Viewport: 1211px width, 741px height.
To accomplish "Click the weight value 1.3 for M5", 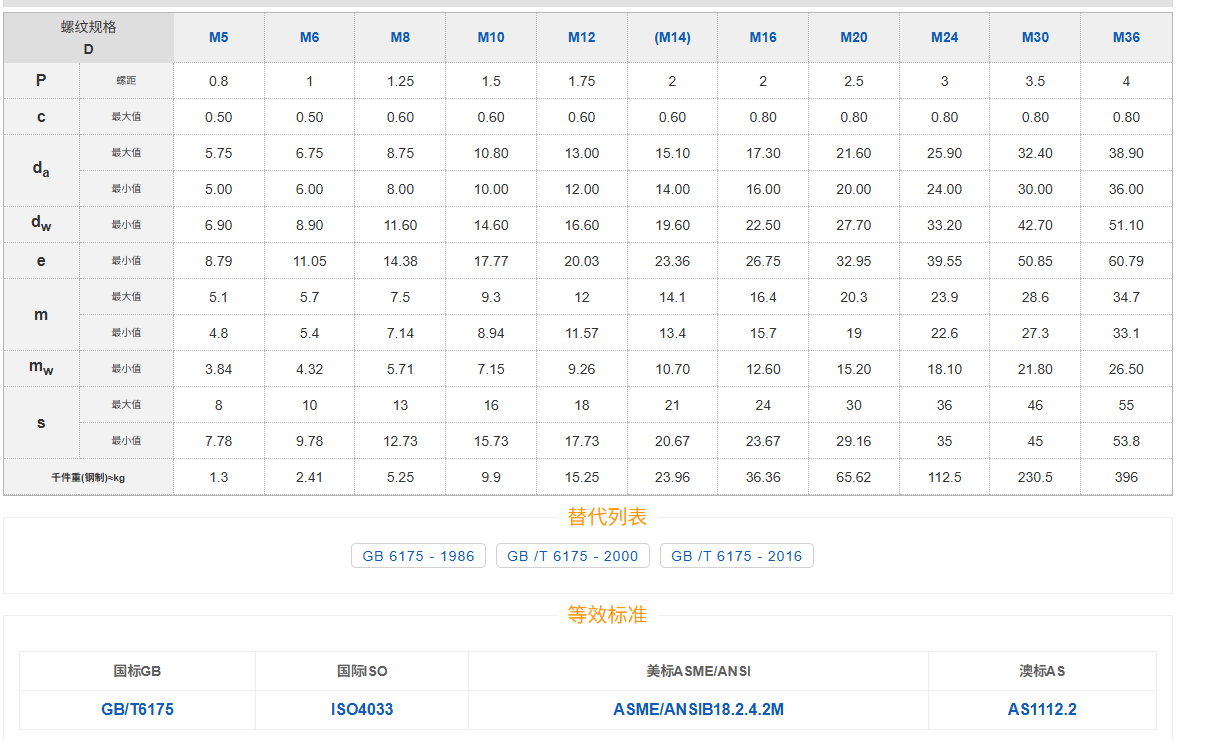I will [219, 477].
